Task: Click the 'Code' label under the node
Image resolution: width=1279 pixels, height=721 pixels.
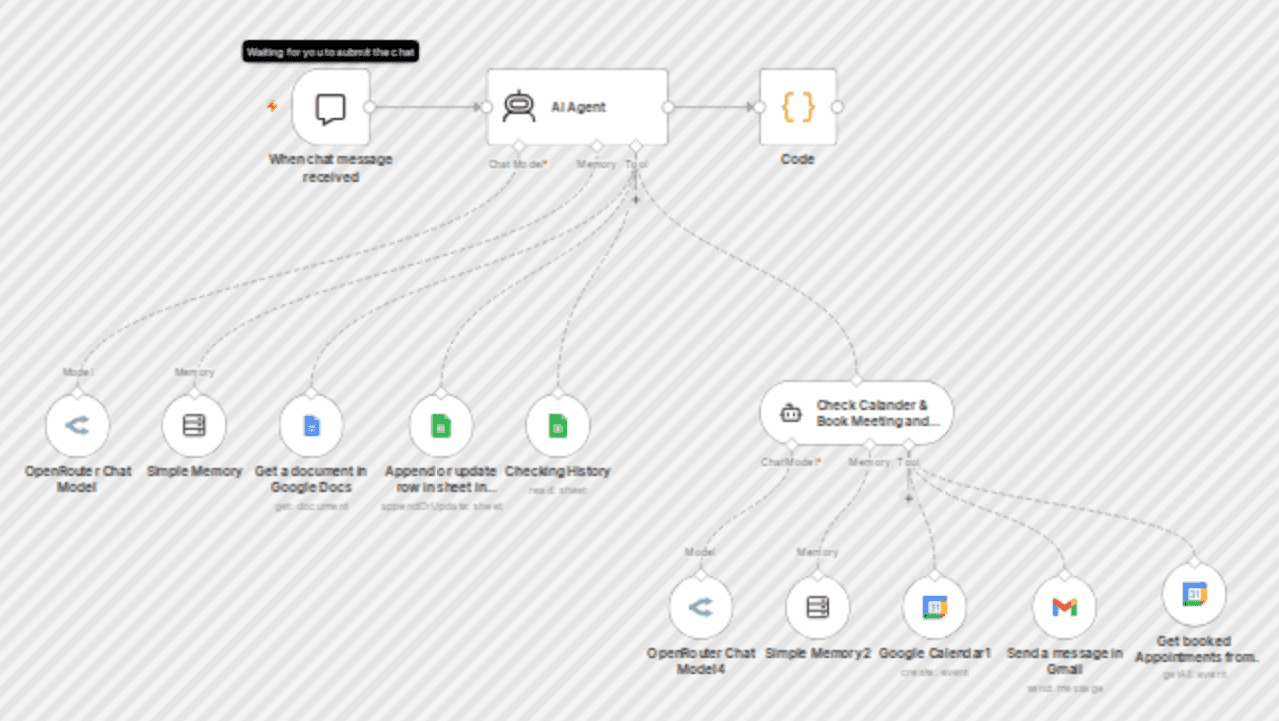Action: tap(797, 159)
